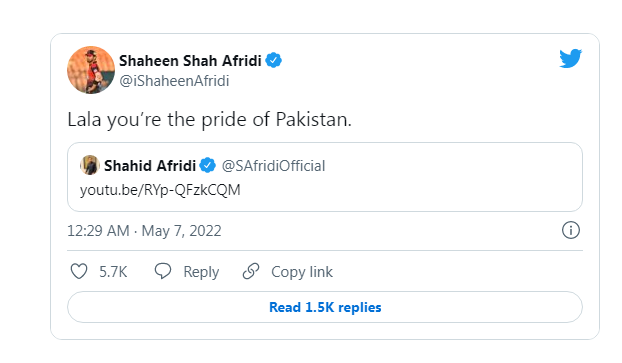622x363 pixels.
Task: Click Shahid Afridi's verified badge
Action: (x=207, y=165)
